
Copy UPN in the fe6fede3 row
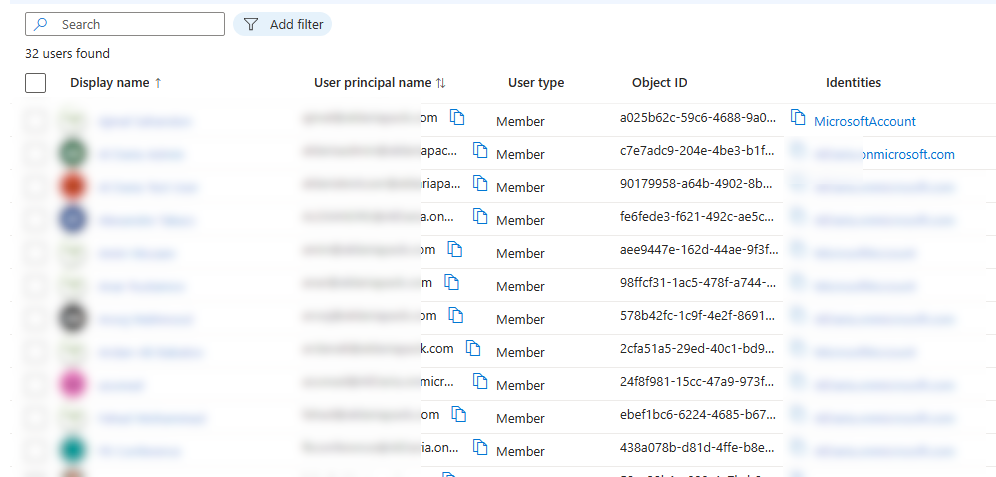[x=480, y=217]
